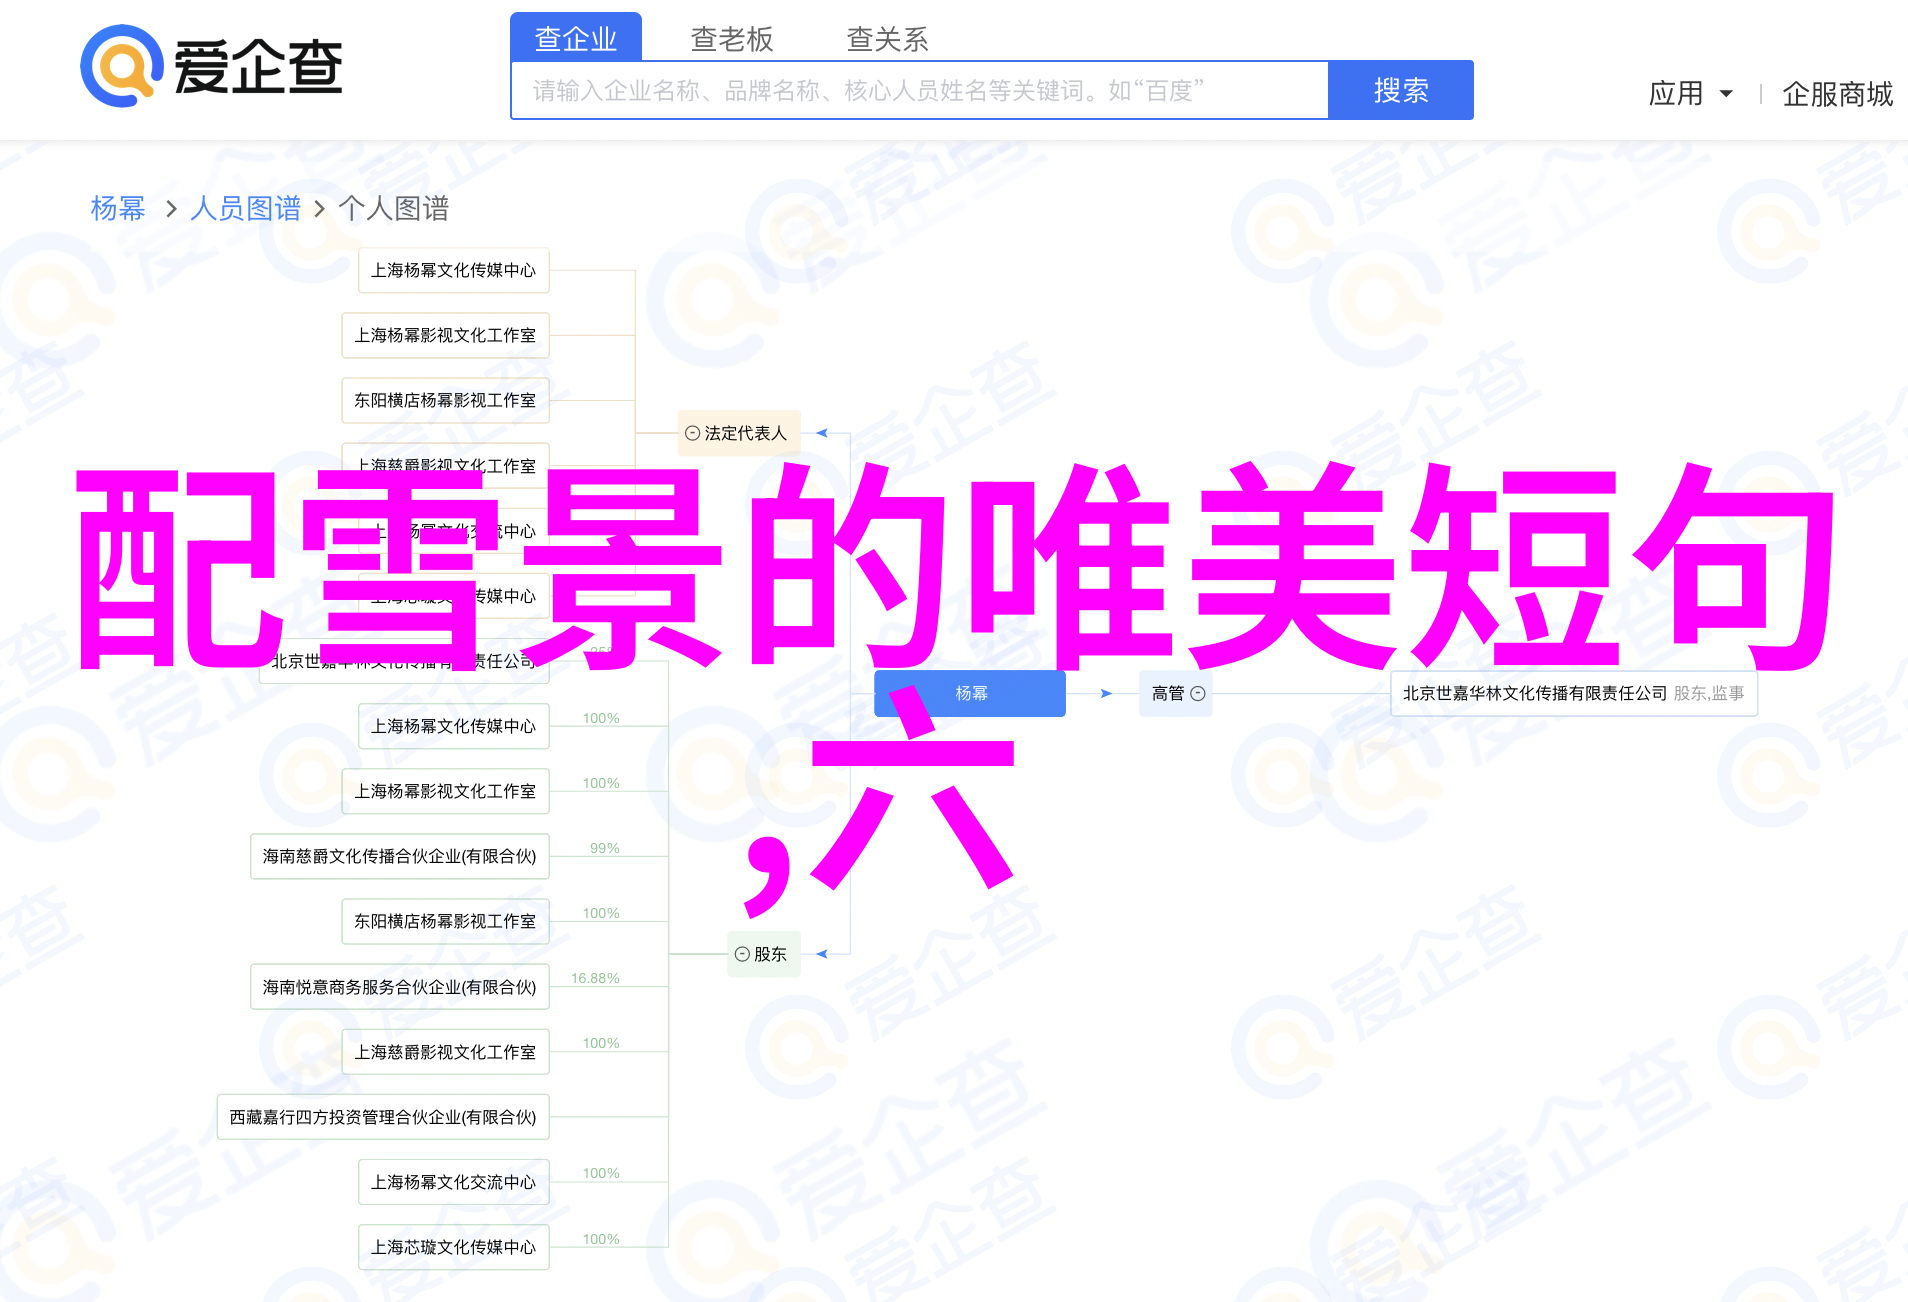Open 海南悦意商务服务合伙企业(有限合伙) node
1908x1302 pixels.
400,987
